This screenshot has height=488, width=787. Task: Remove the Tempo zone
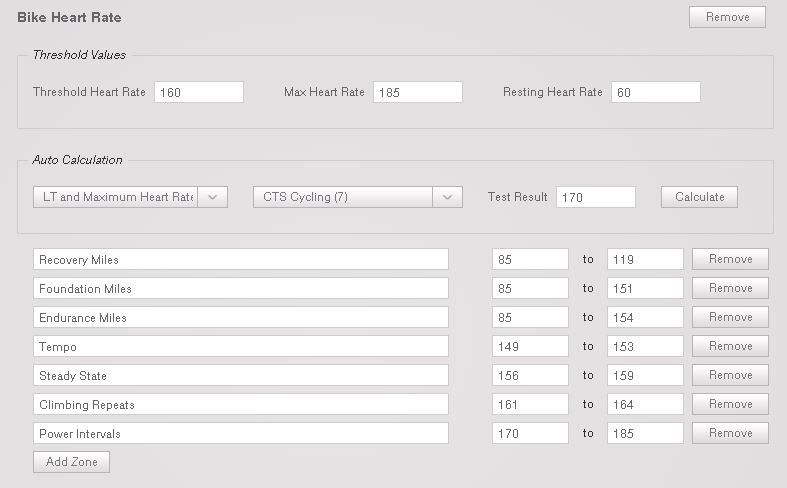[730, 346]
